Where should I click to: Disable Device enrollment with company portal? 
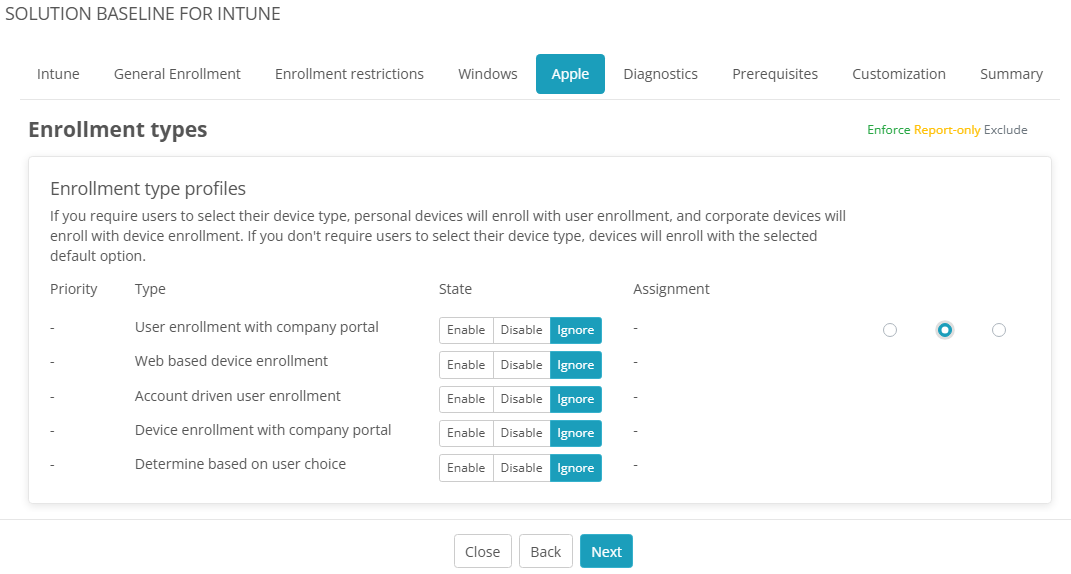coord(521,433)
